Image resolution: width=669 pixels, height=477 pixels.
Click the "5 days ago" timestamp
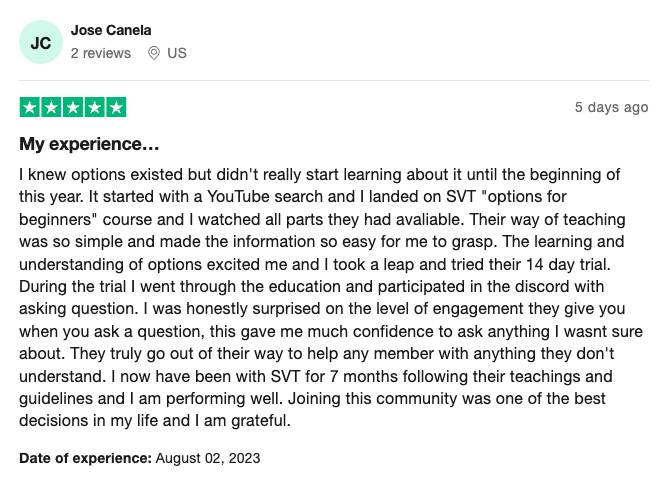pyautogui.click(x=611, y=107)
